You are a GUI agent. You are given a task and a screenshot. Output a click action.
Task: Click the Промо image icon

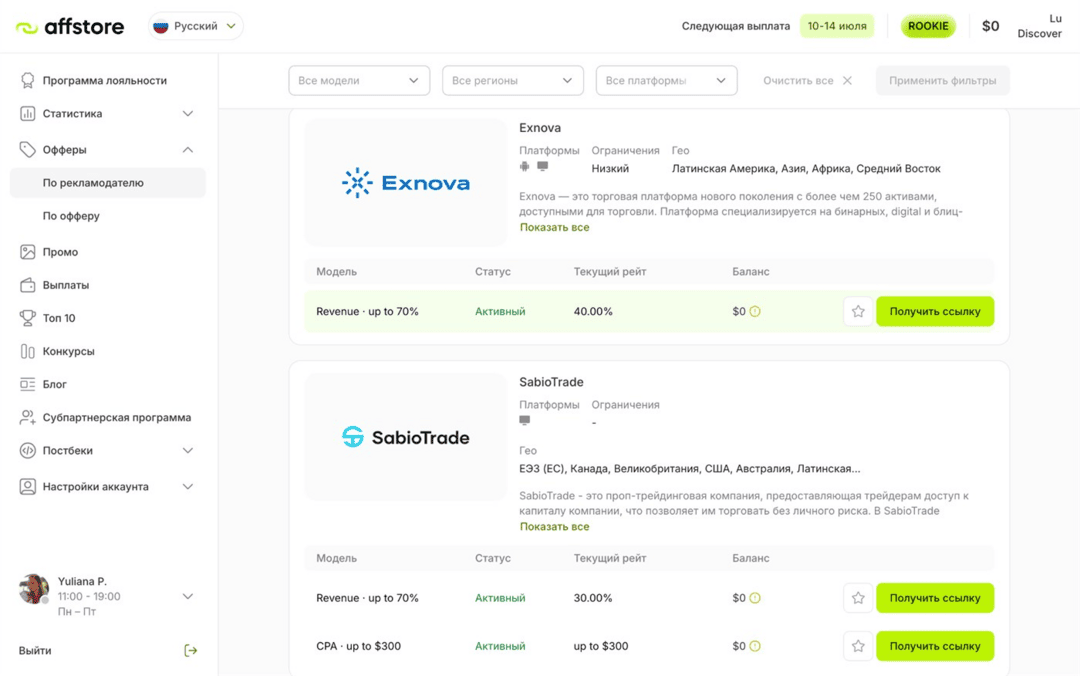[28, 252]
